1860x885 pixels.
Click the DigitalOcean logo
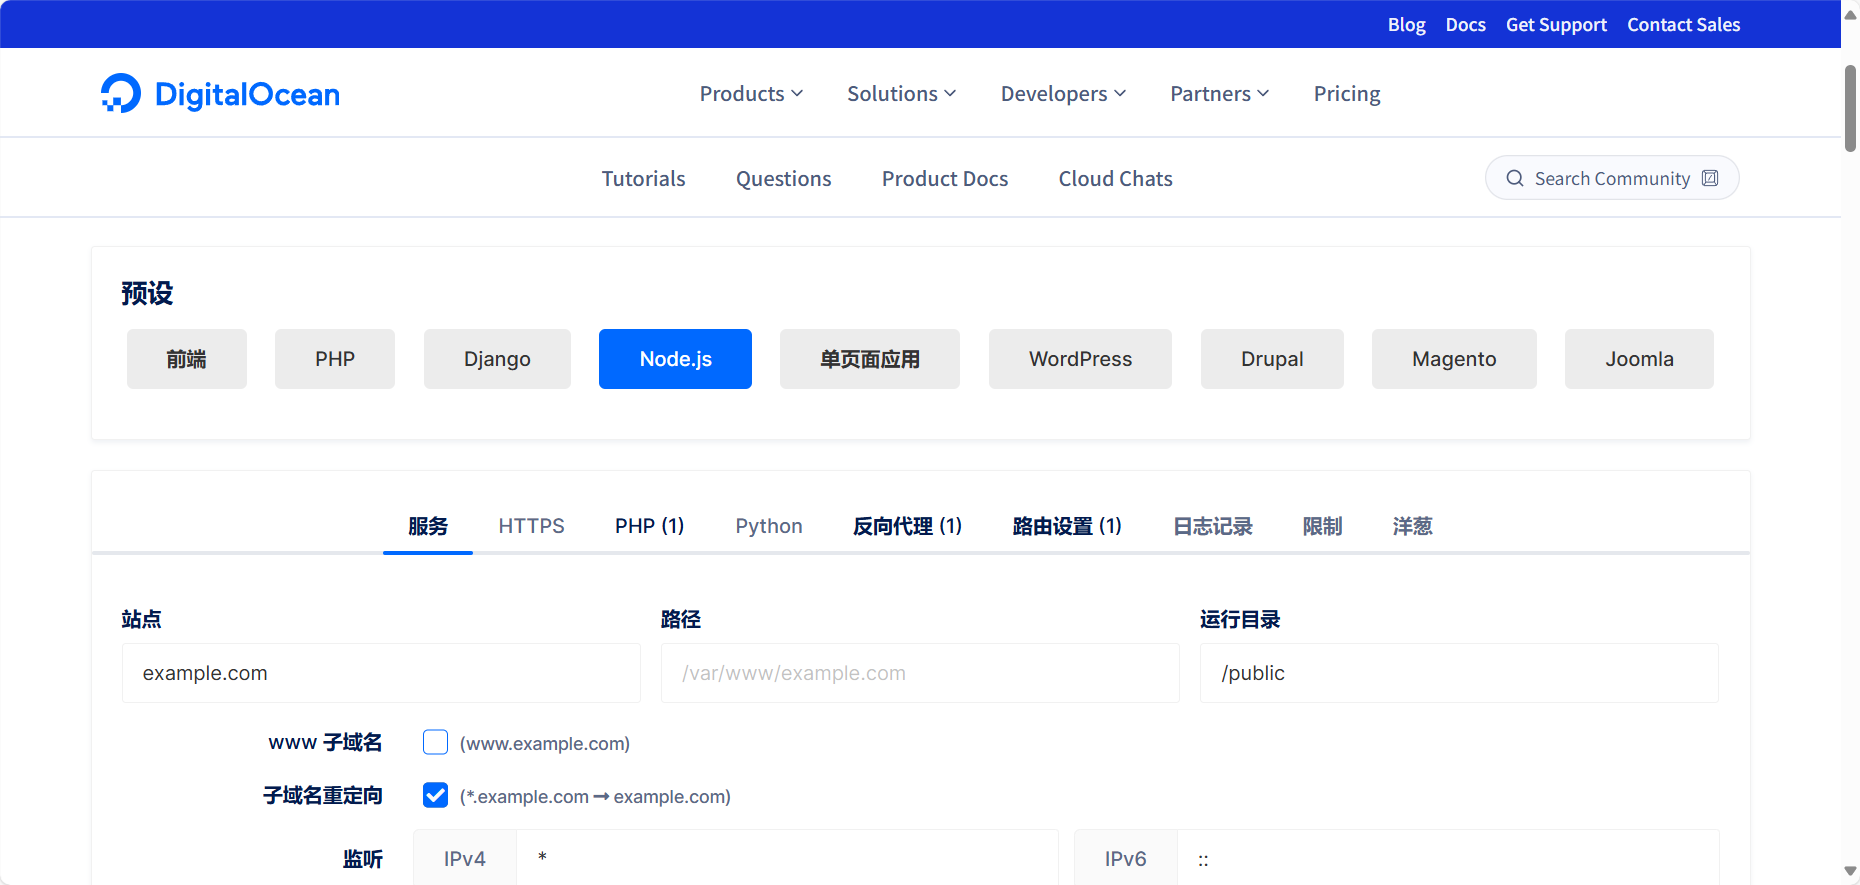click(220, 94)
